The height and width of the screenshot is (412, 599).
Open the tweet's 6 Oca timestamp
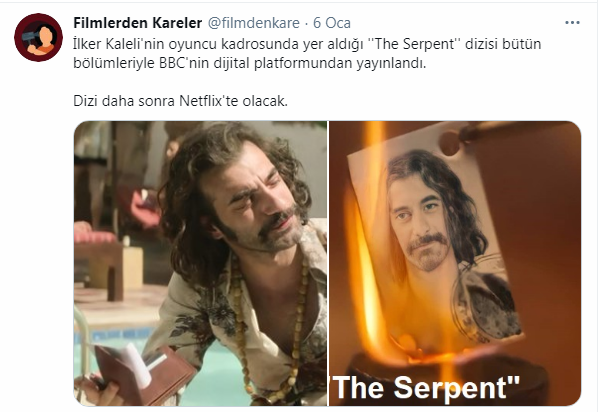tap(332, 23)
